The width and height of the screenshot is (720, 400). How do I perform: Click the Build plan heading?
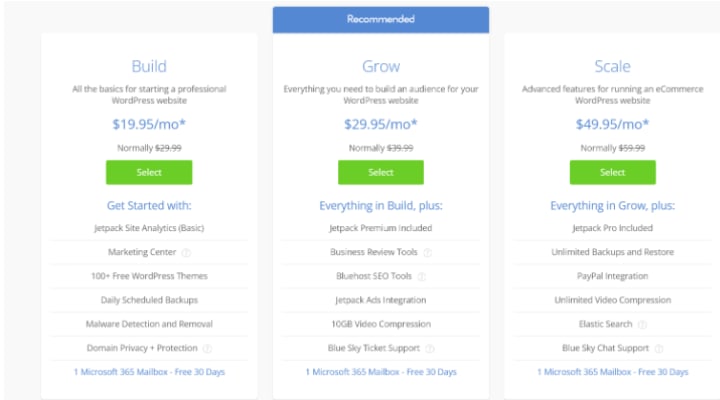coord(149,67)
